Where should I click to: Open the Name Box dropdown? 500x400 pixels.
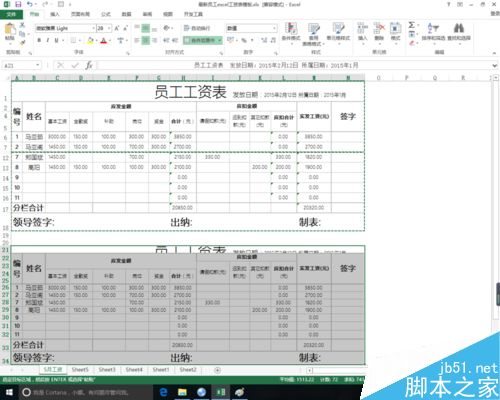(x=38, y=65)
